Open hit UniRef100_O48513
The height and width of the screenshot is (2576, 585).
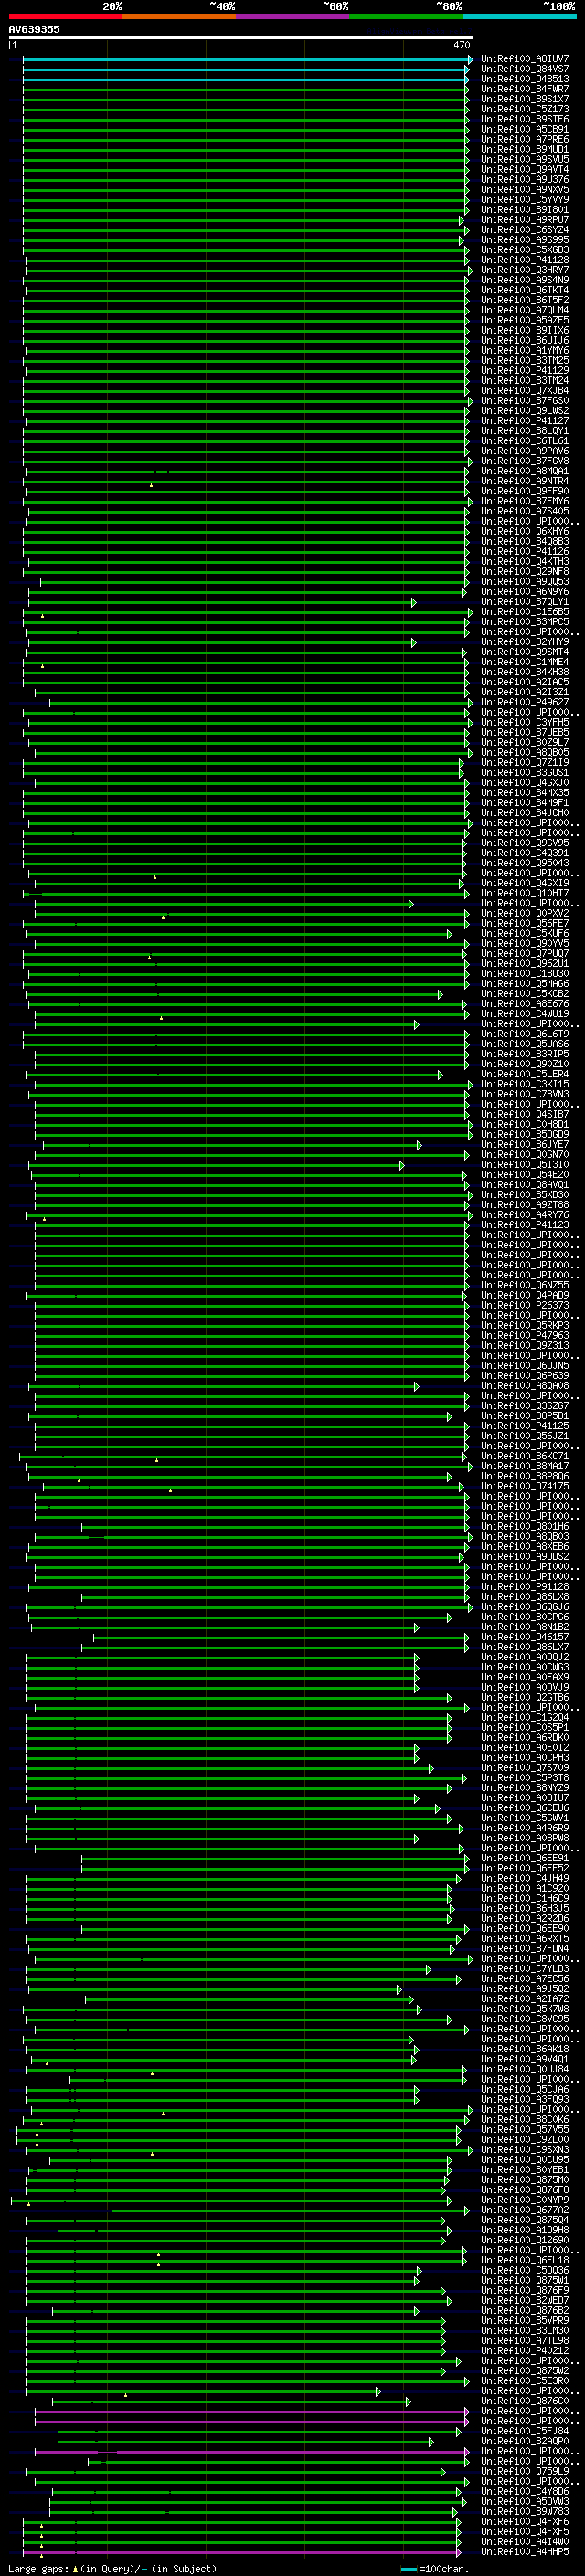point(524,79)
